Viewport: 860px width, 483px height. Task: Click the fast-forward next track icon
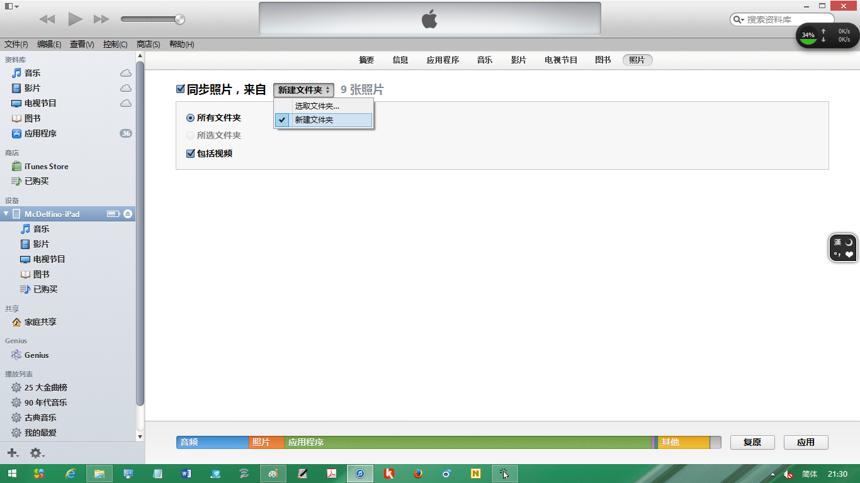(101, 19)
